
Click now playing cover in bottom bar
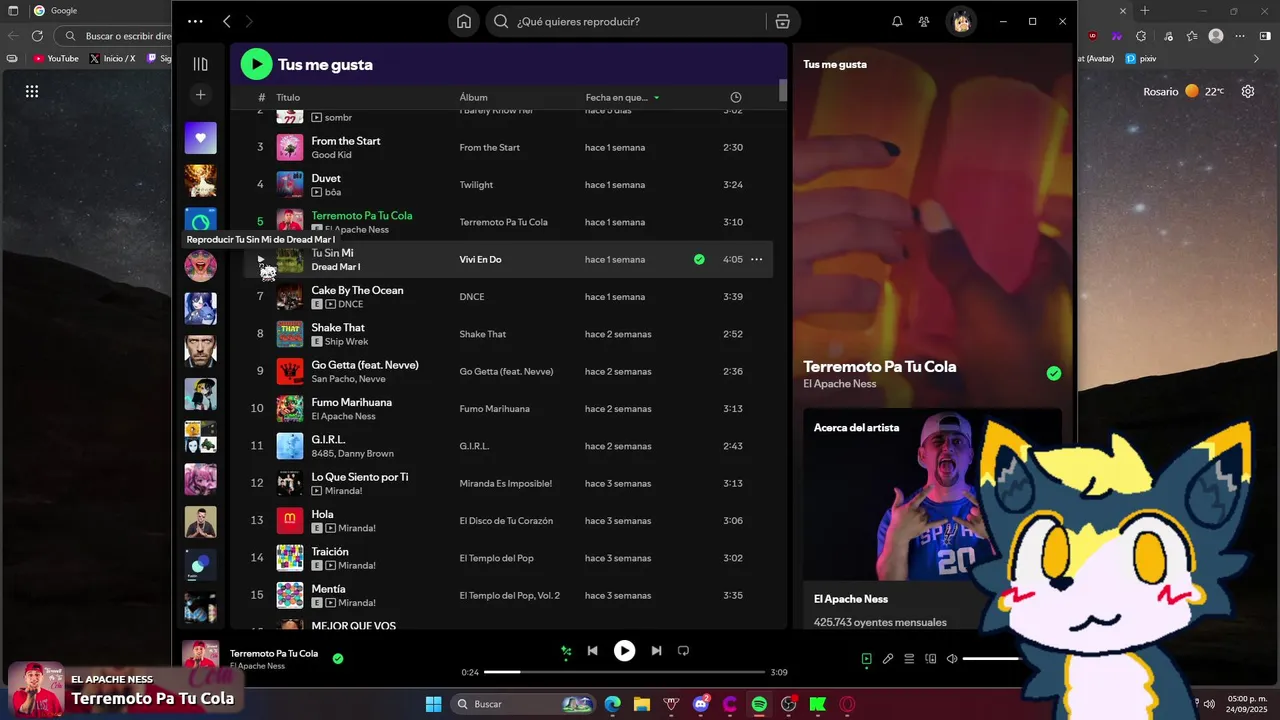coord(200,656)
